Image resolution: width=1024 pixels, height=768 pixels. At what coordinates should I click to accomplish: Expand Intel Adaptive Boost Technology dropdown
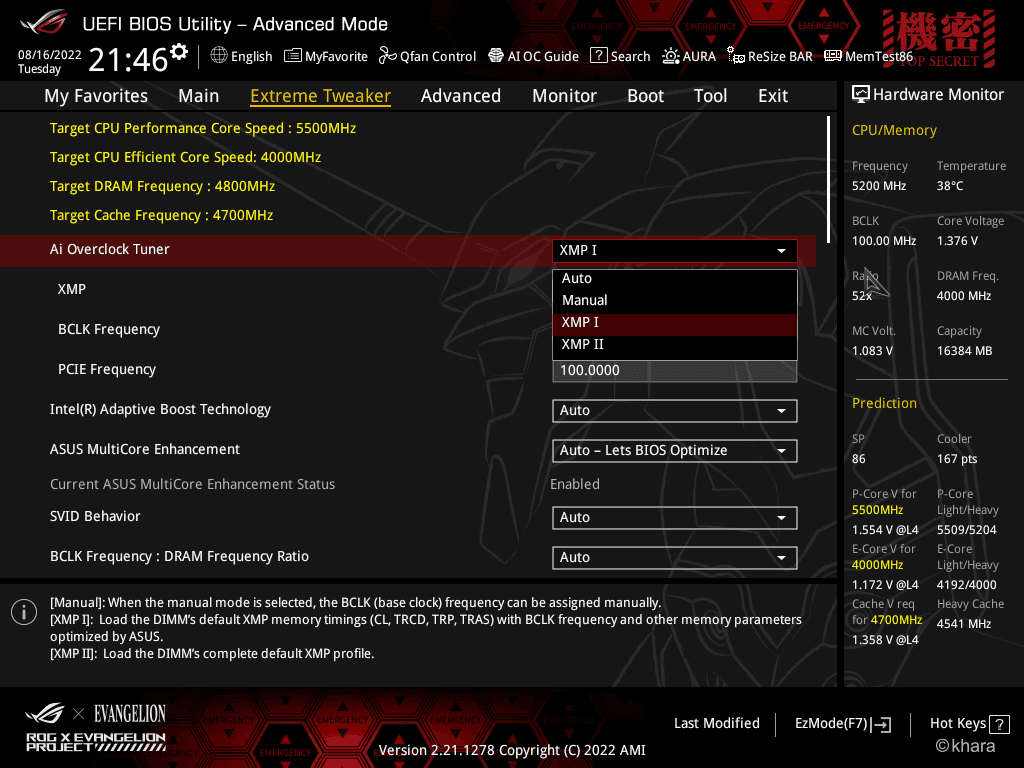tap(675, 411)
